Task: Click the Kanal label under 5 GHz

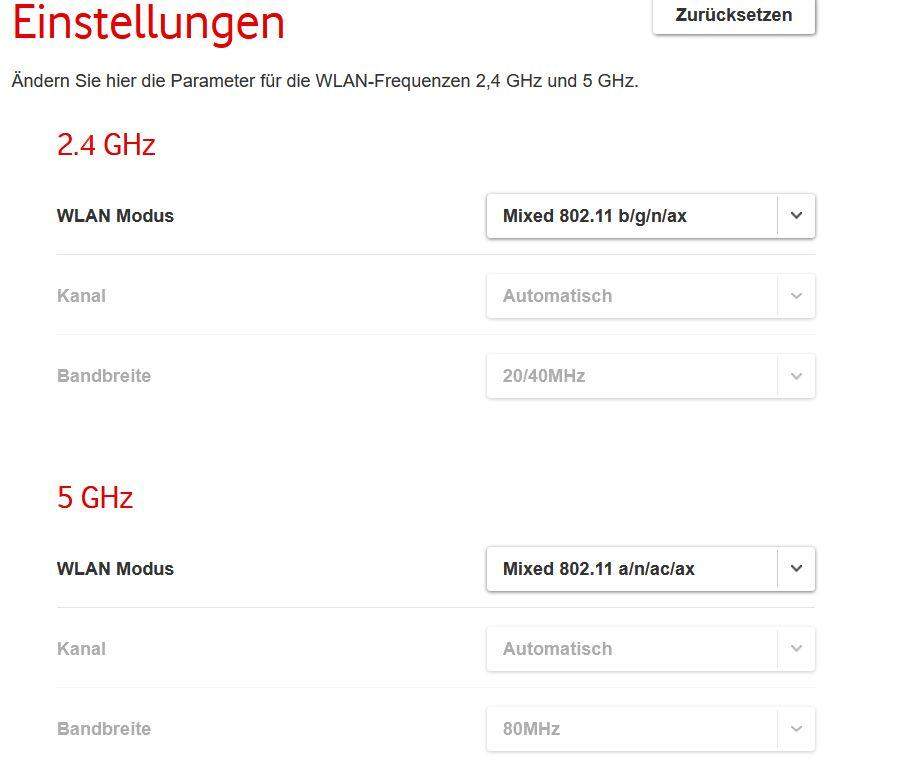Action: (80, 648)
